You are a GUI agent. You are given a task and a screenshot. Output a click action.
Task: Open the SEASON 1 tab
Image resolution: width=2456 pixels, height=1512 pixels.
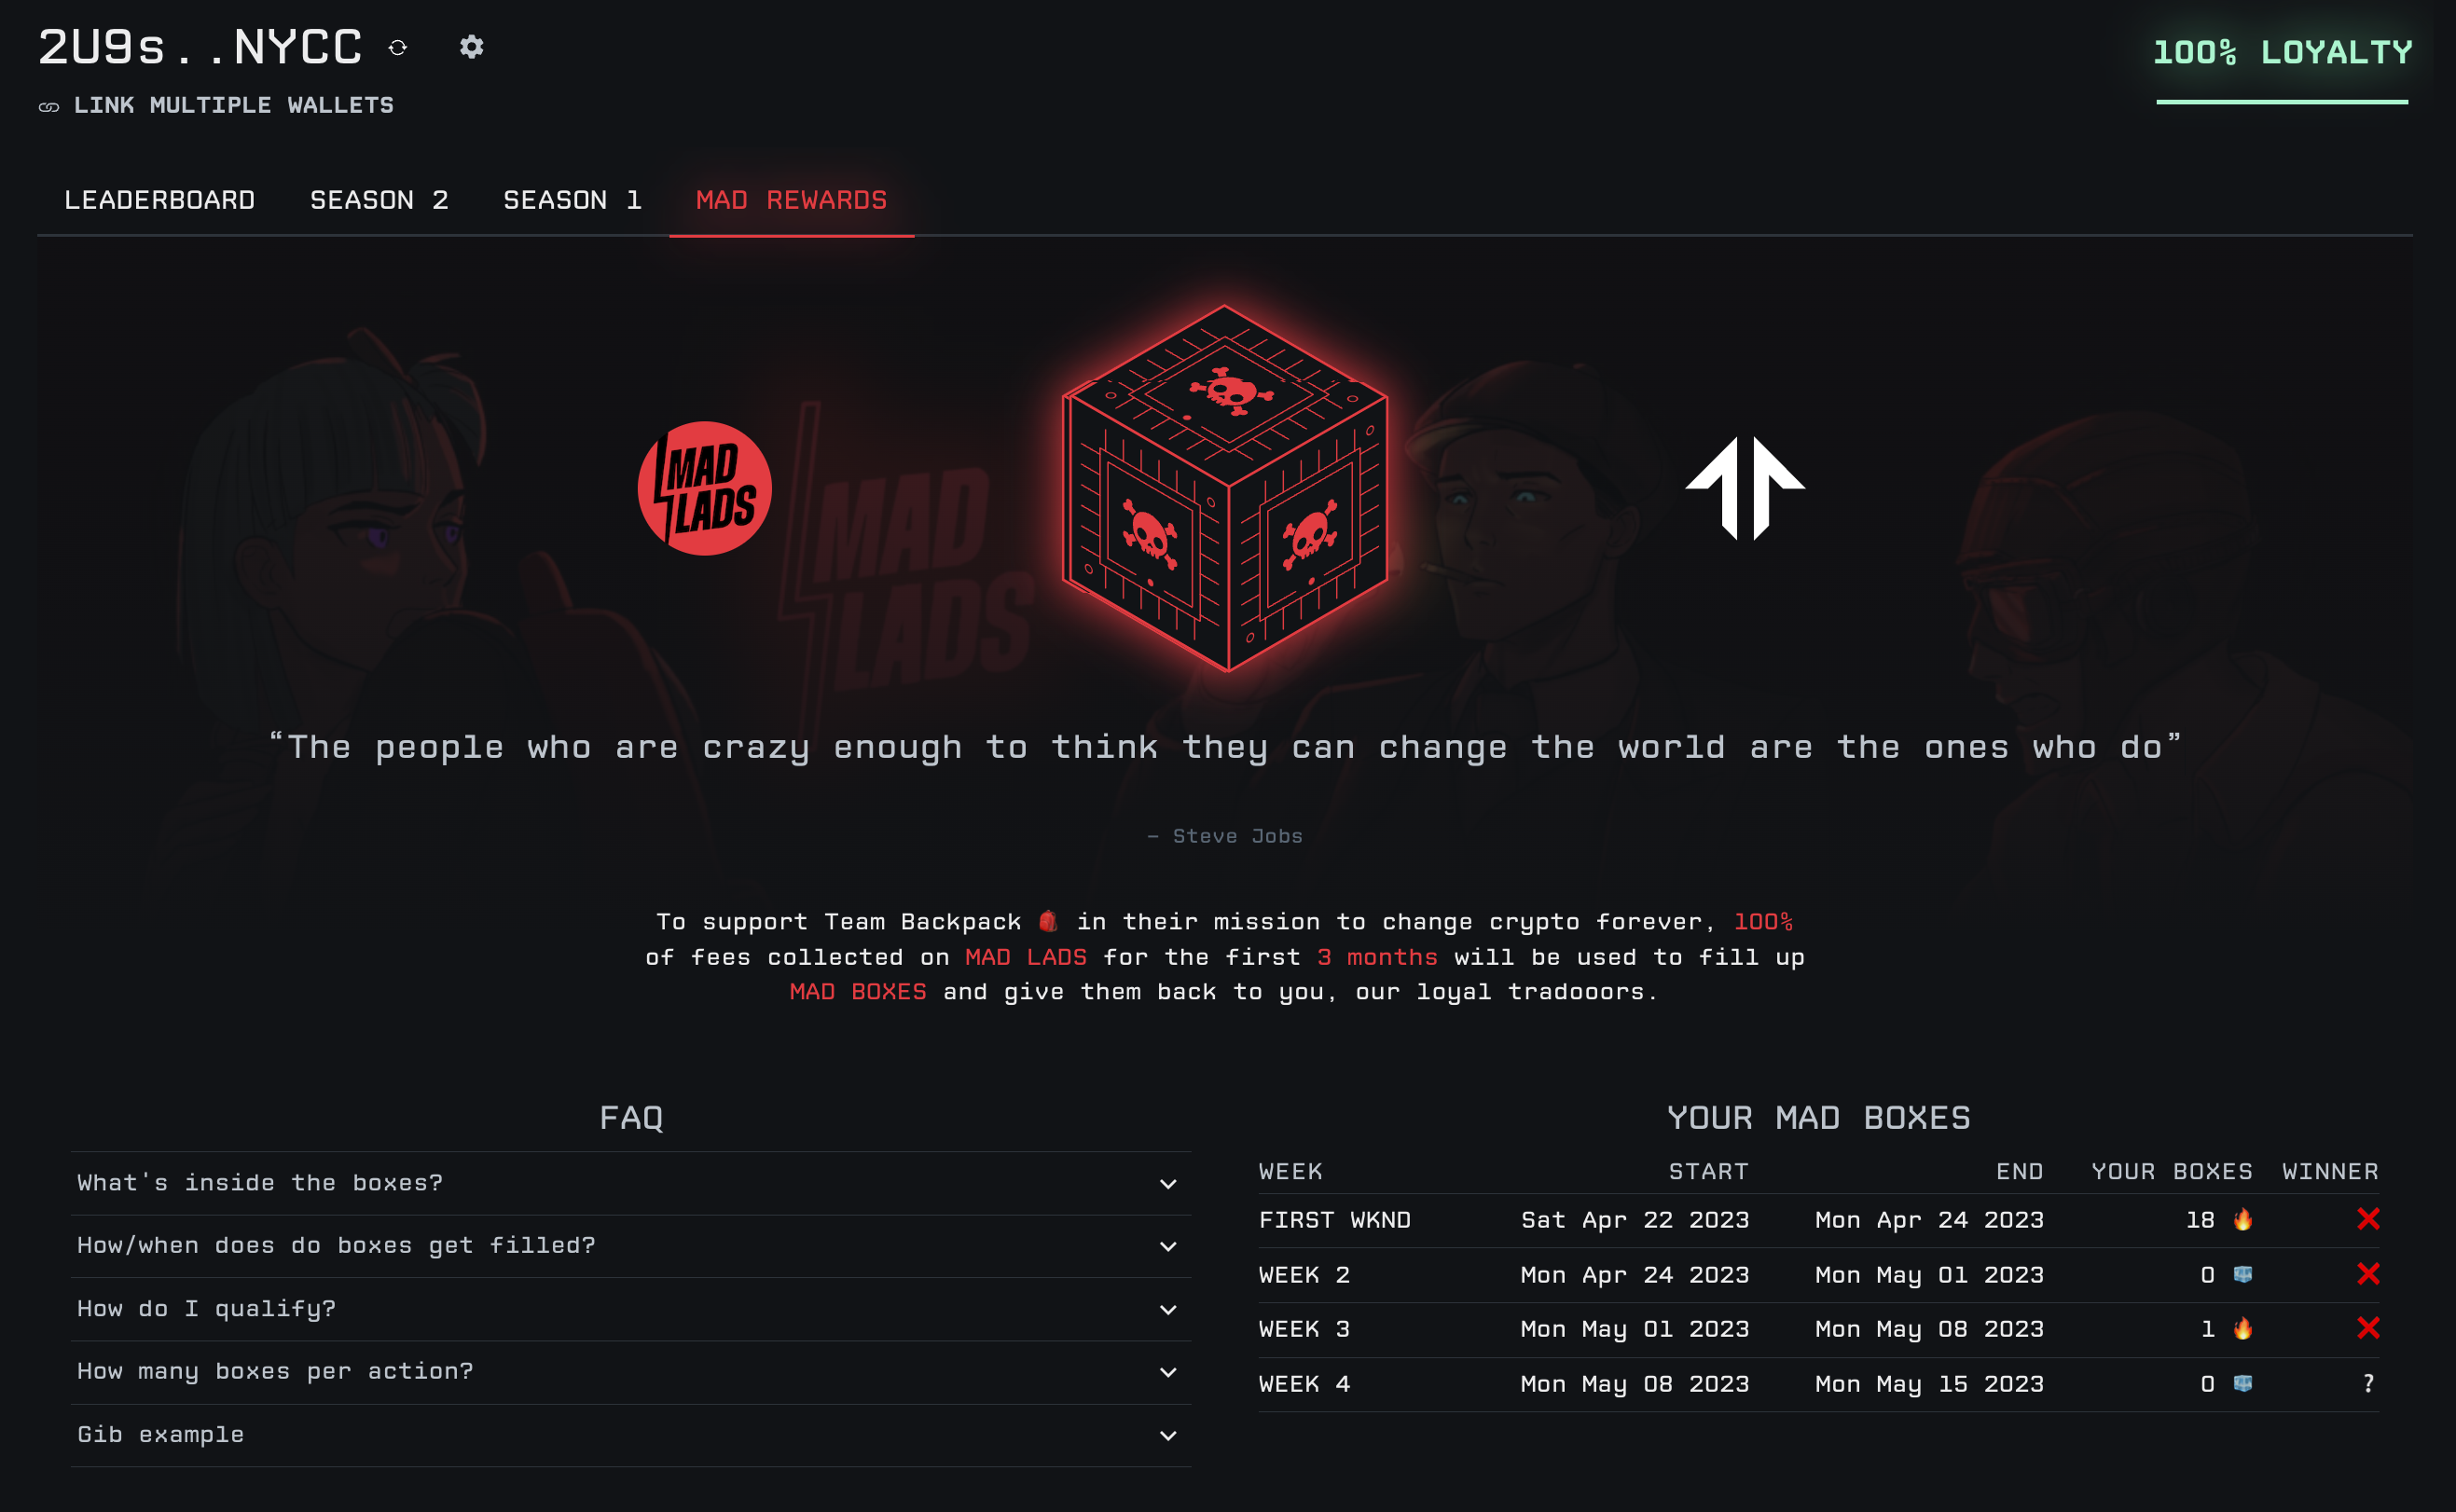(572, 200)
